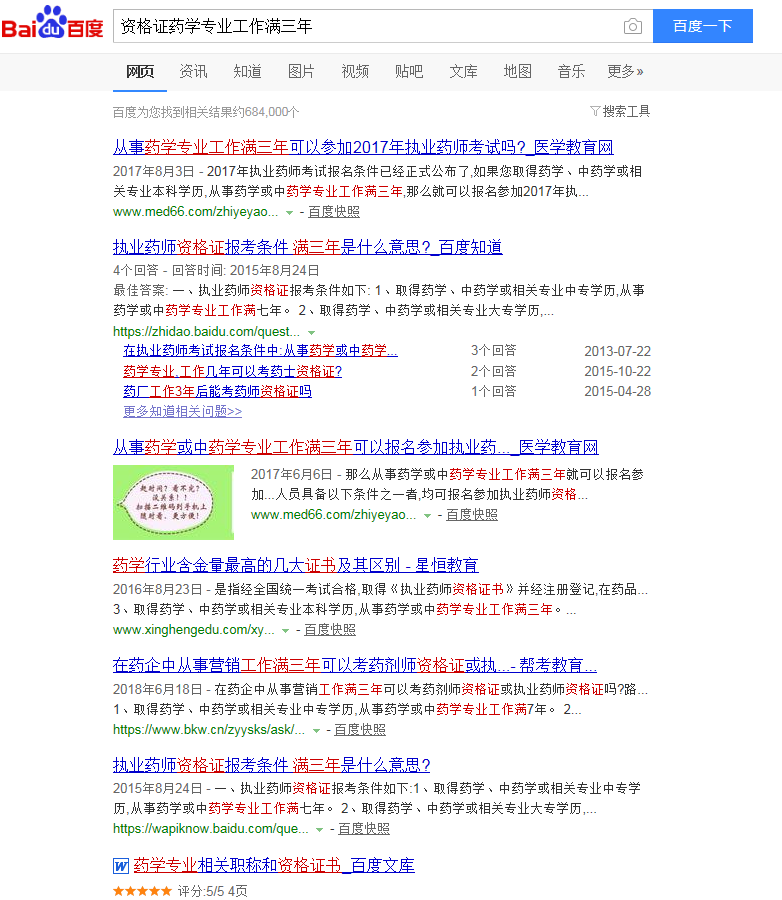Open sub-link 药学专业,工作几年可以考药士资格证?
Viewport: 782px width, 900px height.
click(x=233, y=371)
